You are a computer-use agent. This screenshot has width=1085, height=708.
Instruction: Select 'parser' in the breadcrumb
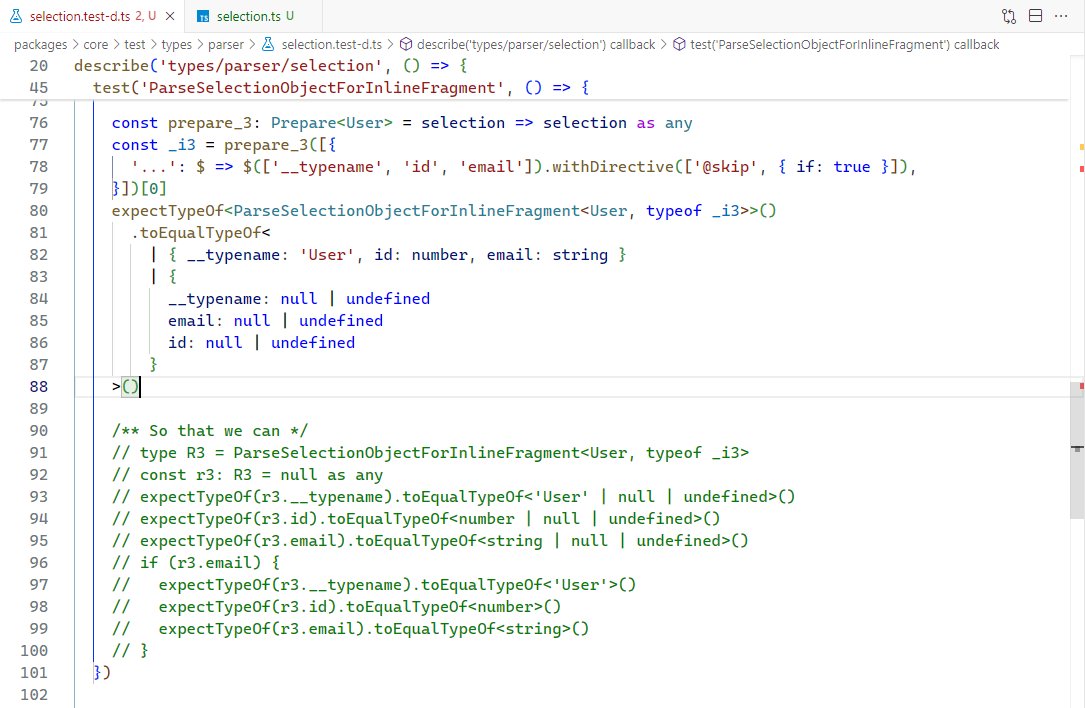226,44
